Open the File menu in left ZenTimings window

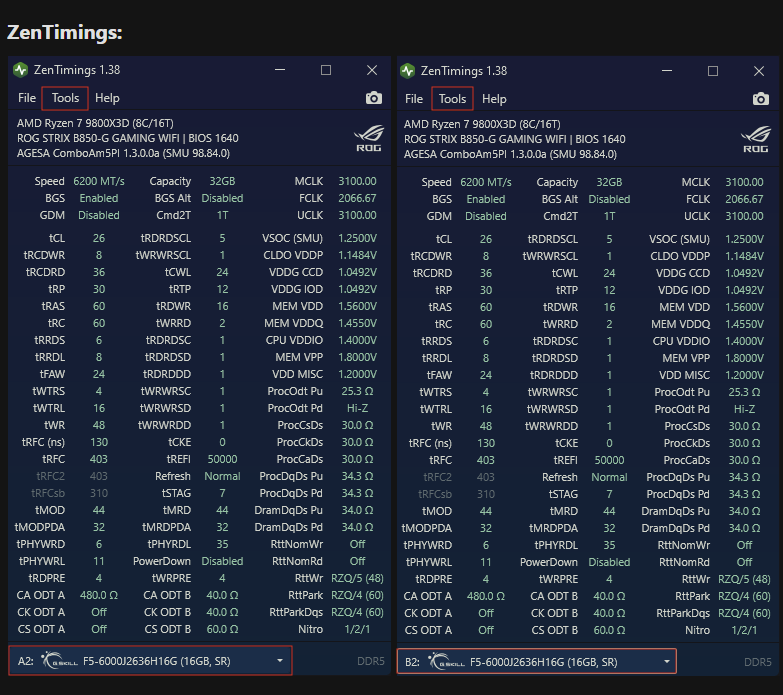point(27,98)
